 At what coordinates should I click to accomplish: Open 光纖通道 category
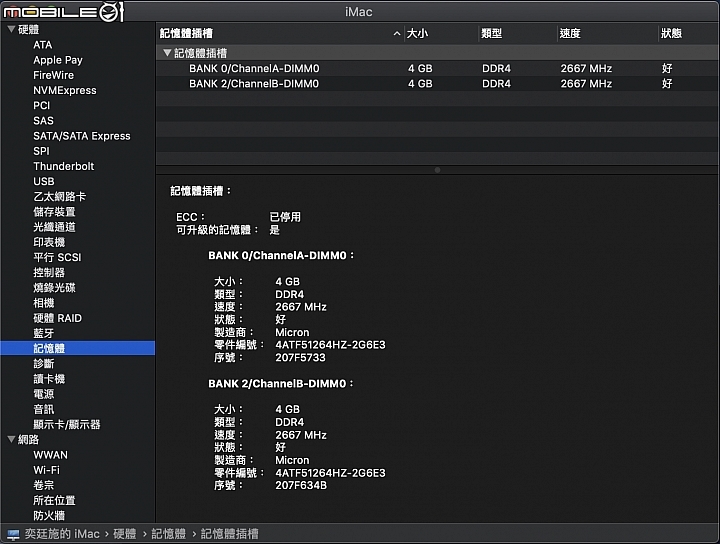(54, 227)
